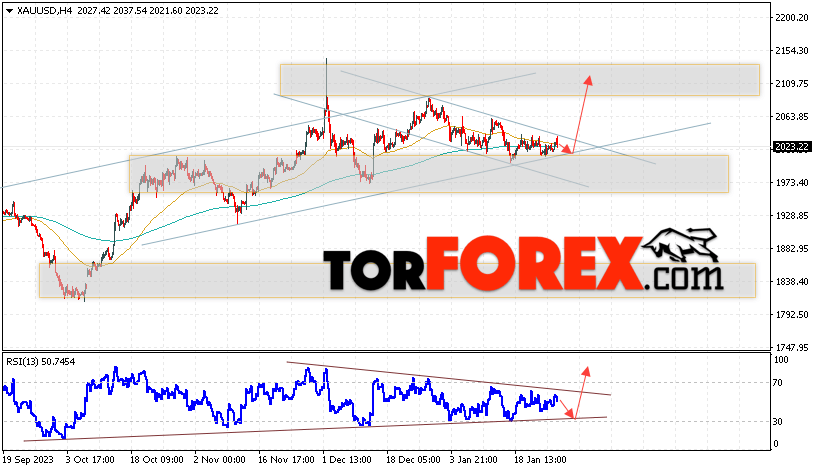Click the current price label 2023.22
The height and width of the screenshot is (471, 816).
point(792,147)
